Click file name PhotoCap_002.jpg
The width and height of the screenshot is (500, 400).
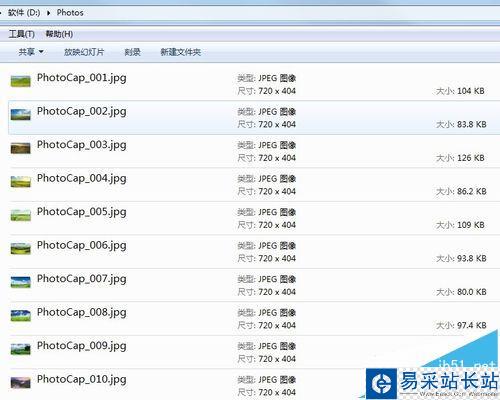point(82,112)
